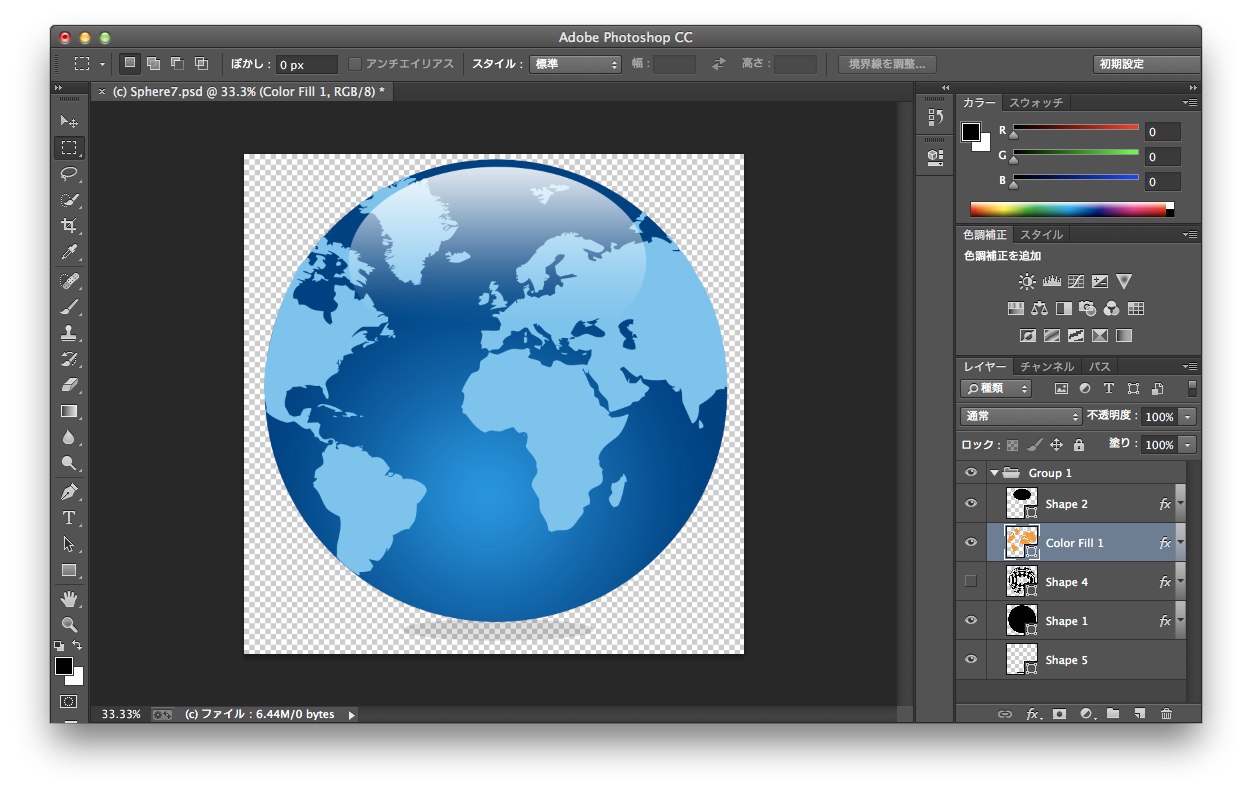Click the Shape 1 layer thumbnail

click(1020, 621)
